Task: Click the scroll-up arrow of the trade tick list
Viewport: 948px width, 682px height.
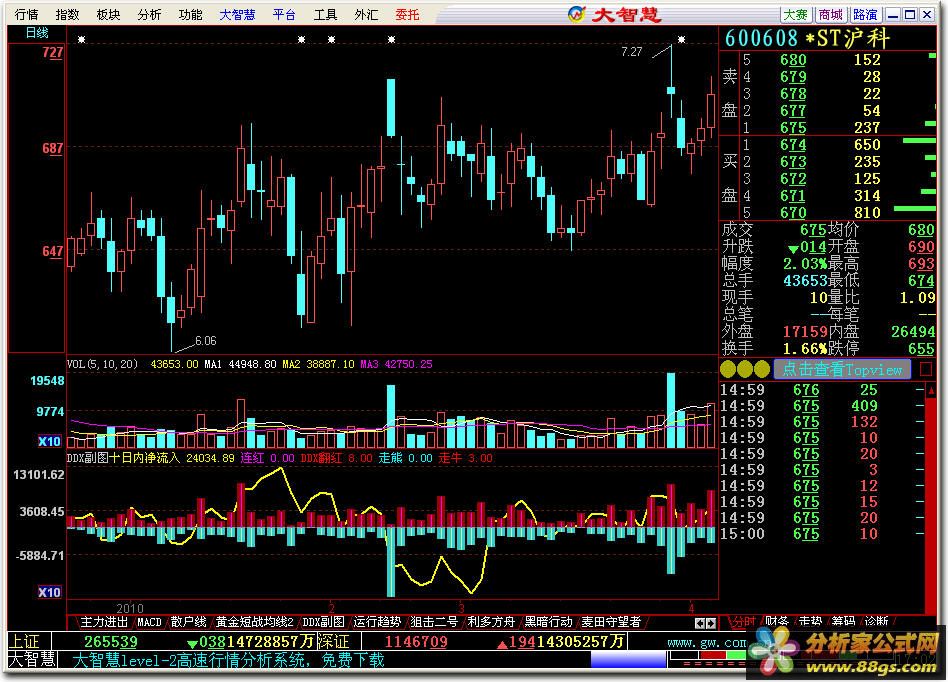Action: coord(931,391)
